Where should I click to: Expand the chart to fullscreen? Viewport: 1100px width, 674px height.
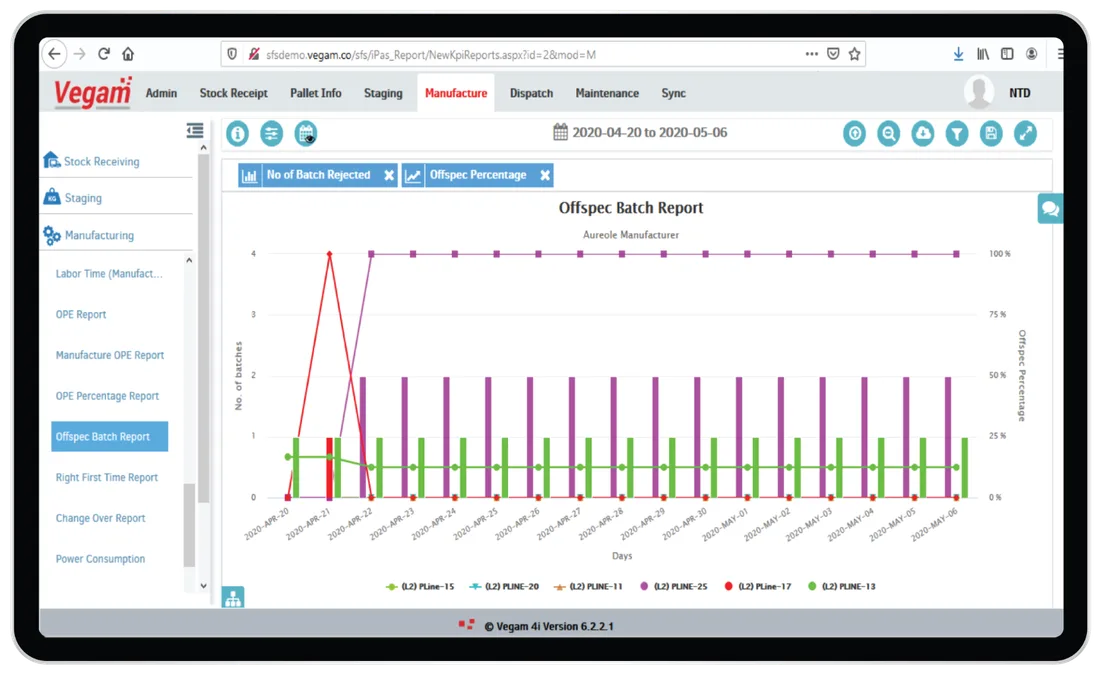click(x=1025, y=133)
